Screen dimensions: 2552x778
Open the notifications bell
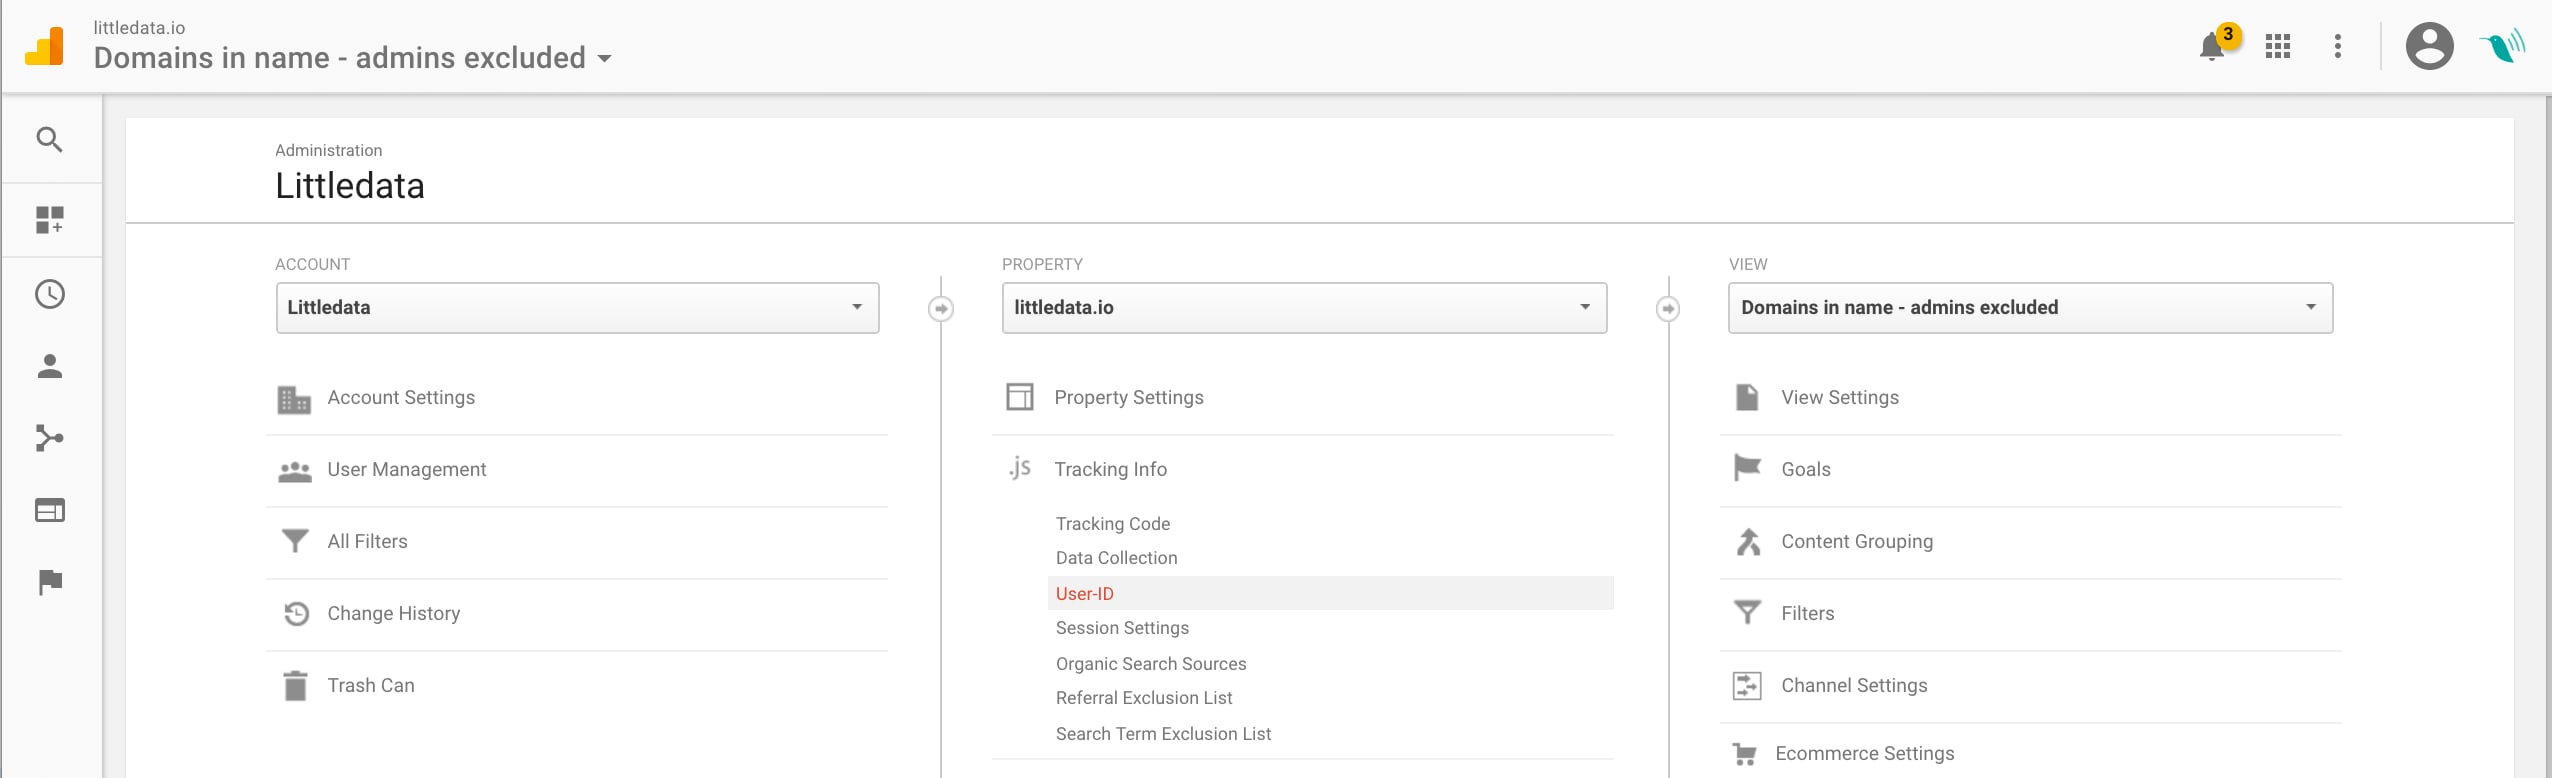coord(2212,46)
